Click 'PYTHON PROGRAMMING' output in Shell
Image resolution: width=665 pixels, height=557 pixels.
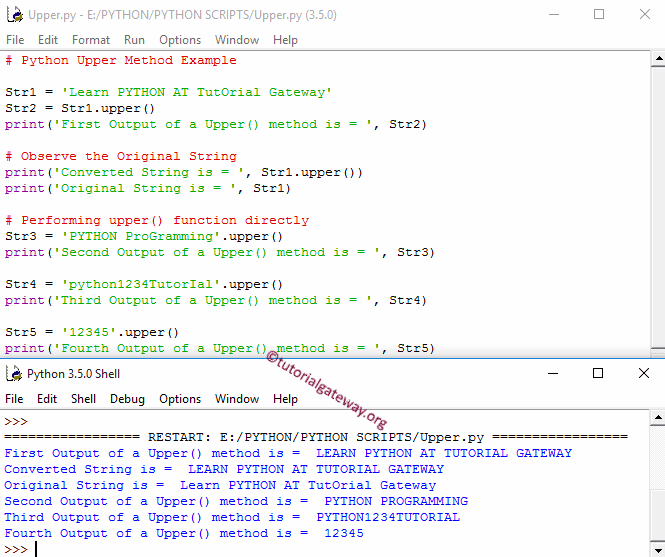[396, 501]
